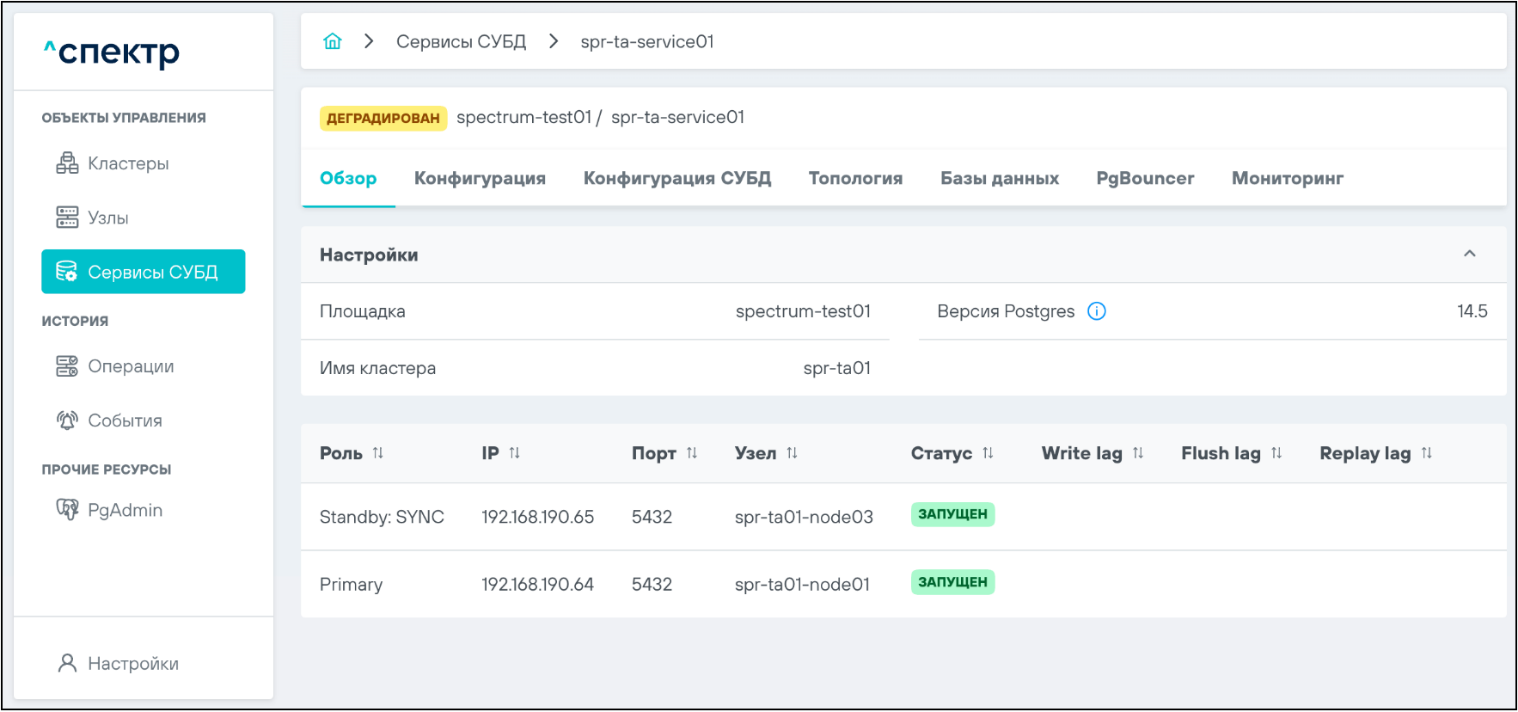Switch to the Топология tab
Viewport: 1518px width, 712px height.
click(x=855, y=178)
